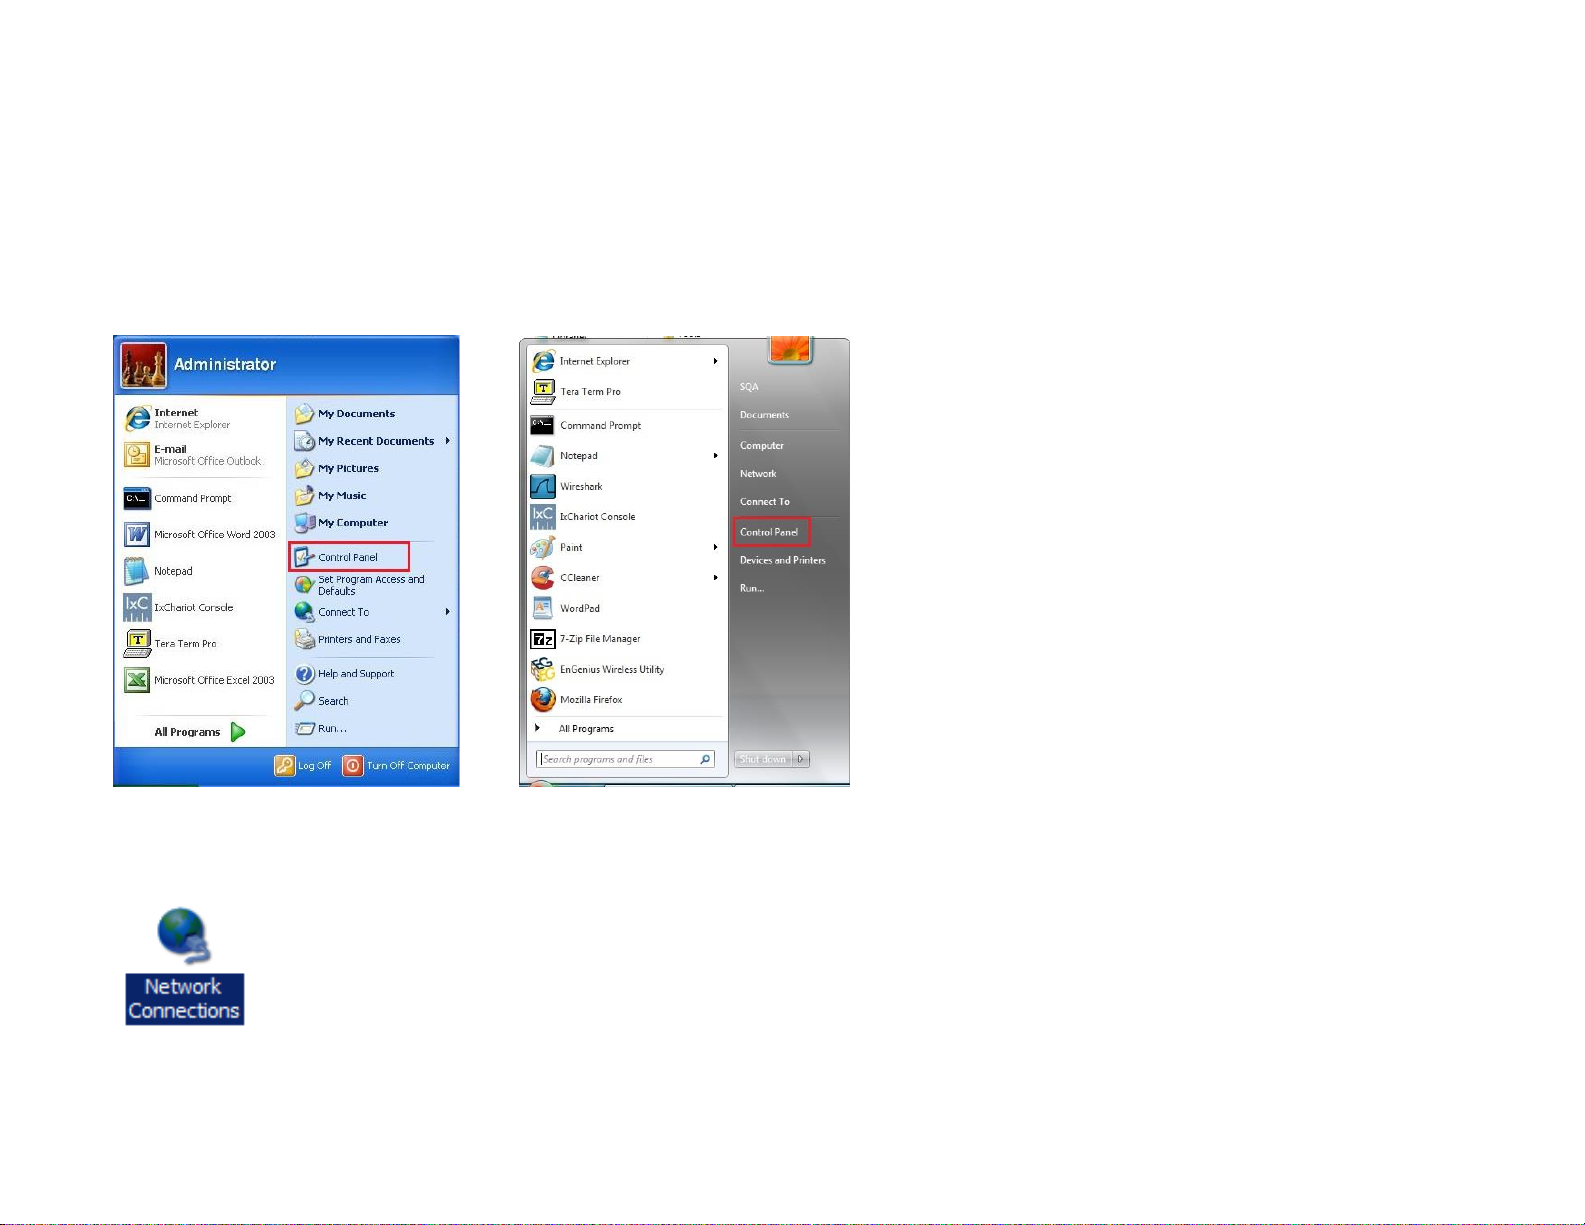
Task: Open Network in Windows 7 menu
Action: pyautogui.click(x=758, y=474)
